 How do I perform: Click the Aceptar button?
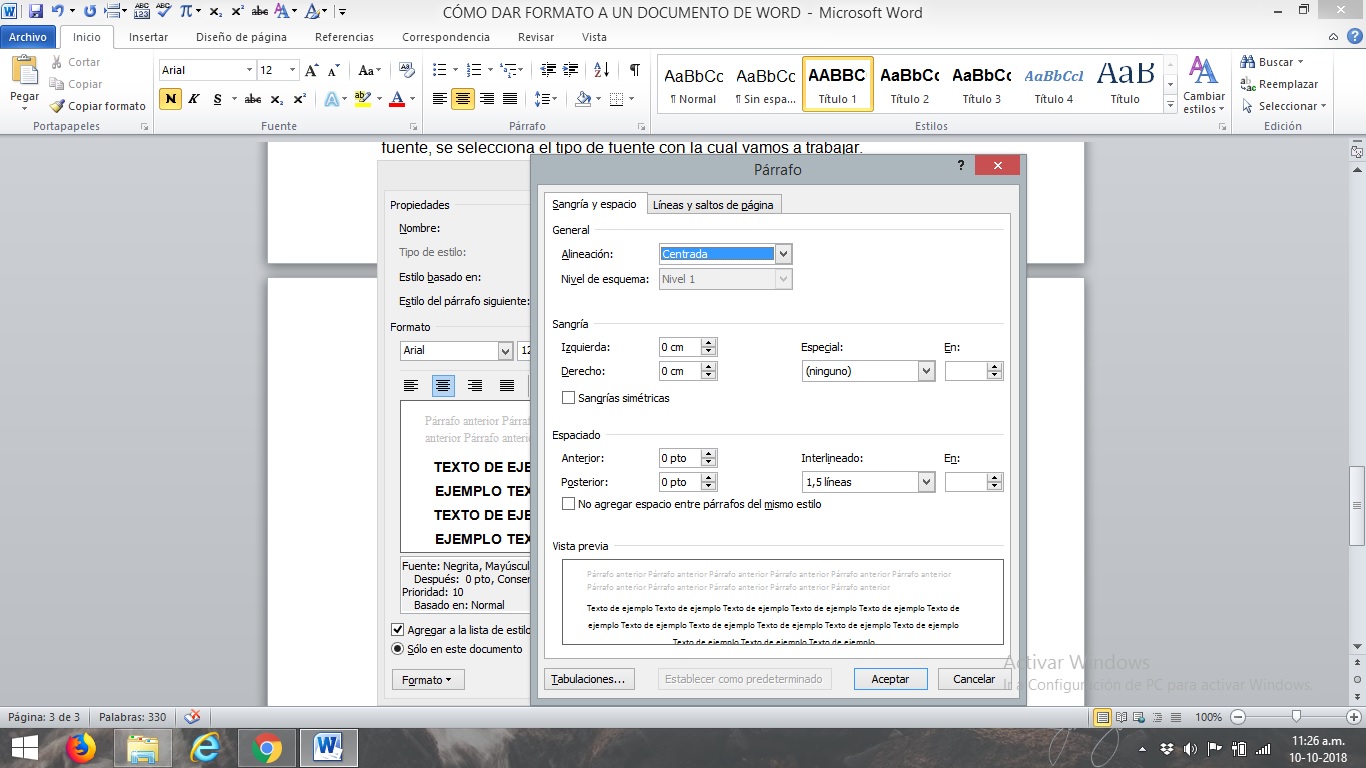[x=890, y=679]
